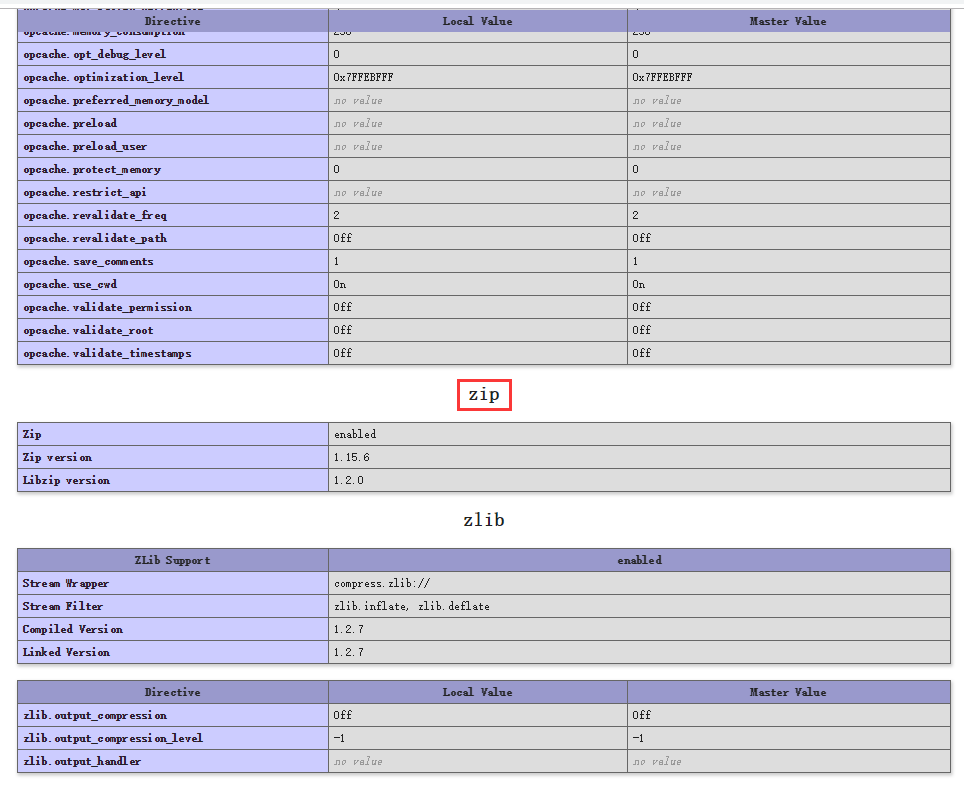Click the opcache.use_cwd directive name
The width and height of the screenshot is (964, 786).
69,284
